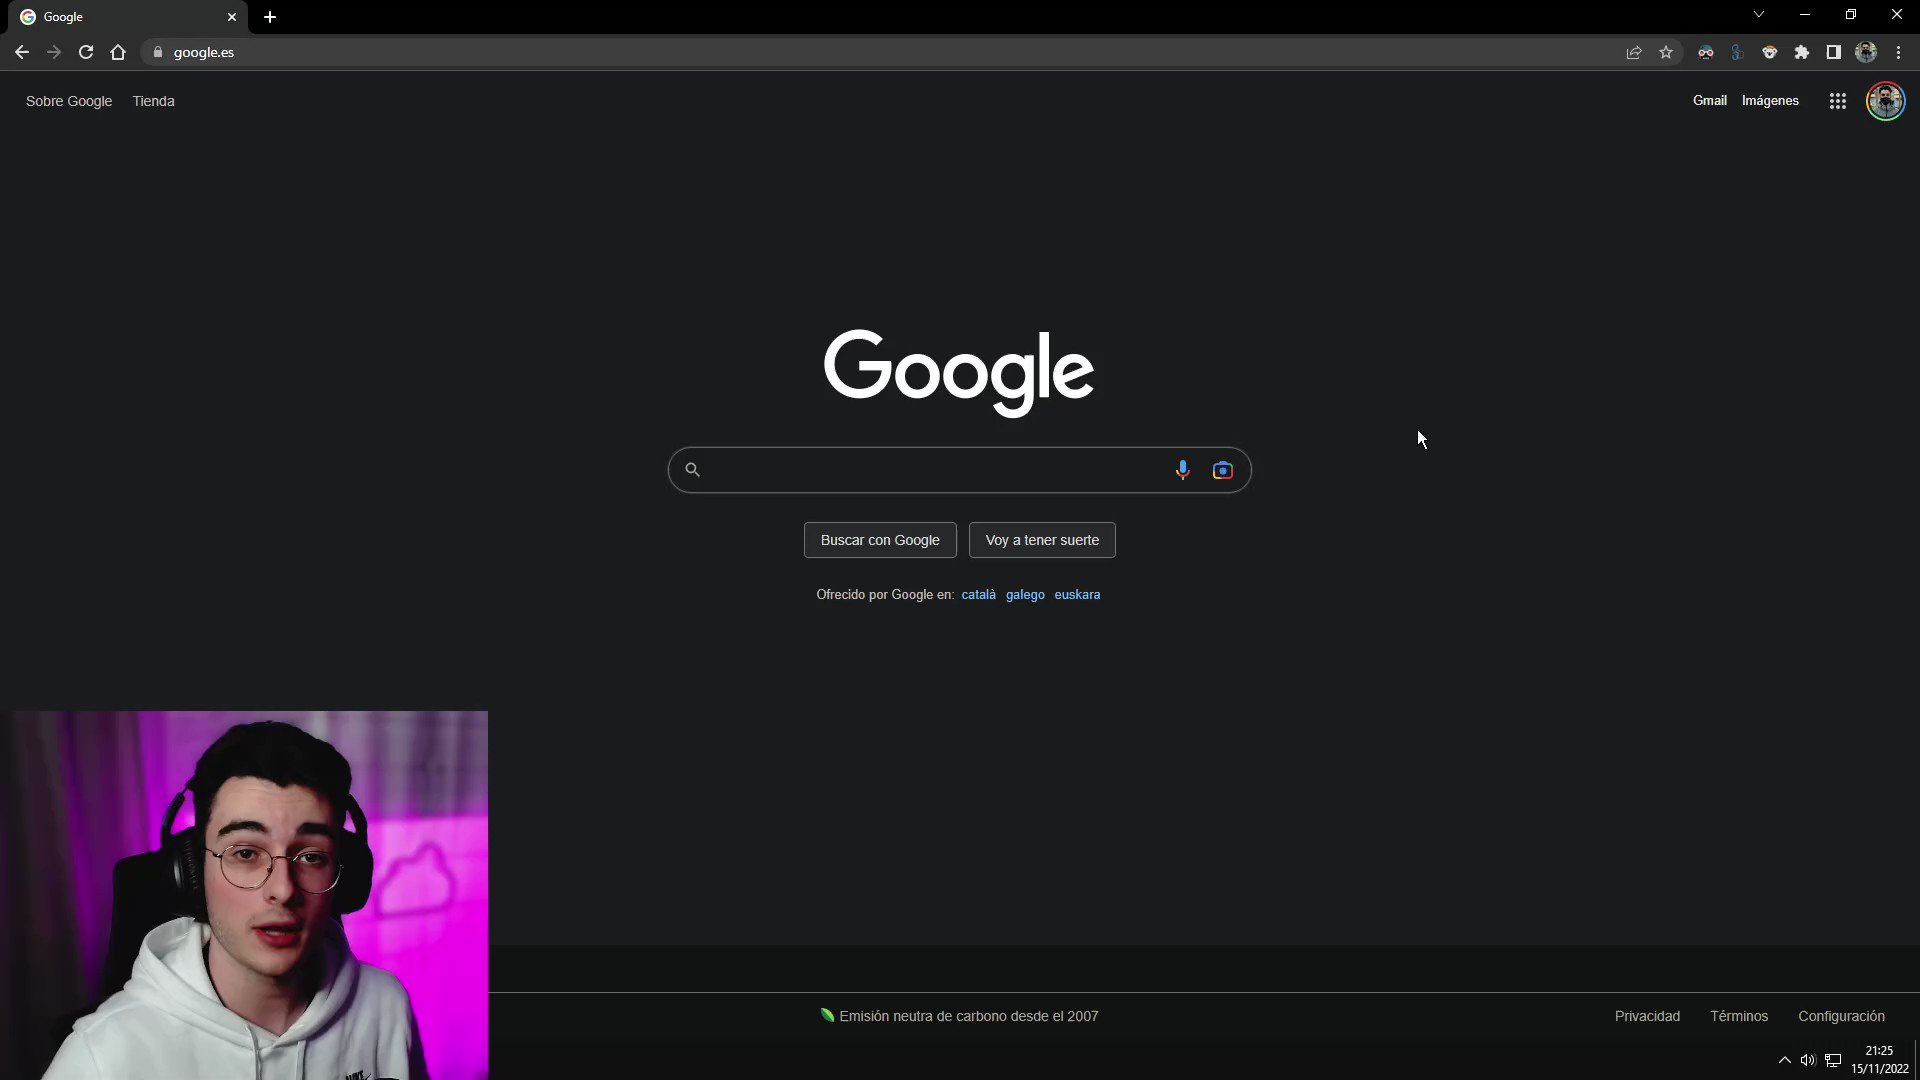Expand the tab search chevron

(x=1759, y=14)
